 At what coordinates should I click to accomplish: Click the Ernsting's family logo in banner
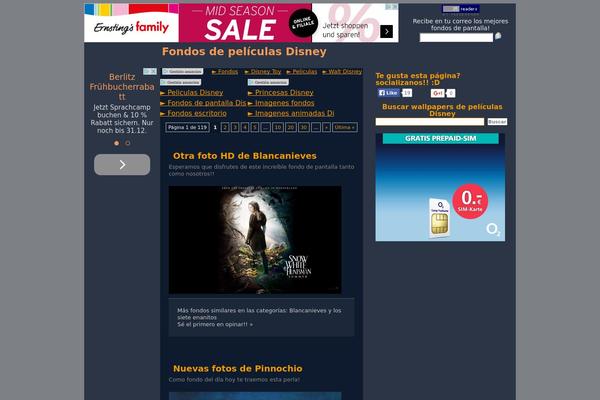point(131,28)
